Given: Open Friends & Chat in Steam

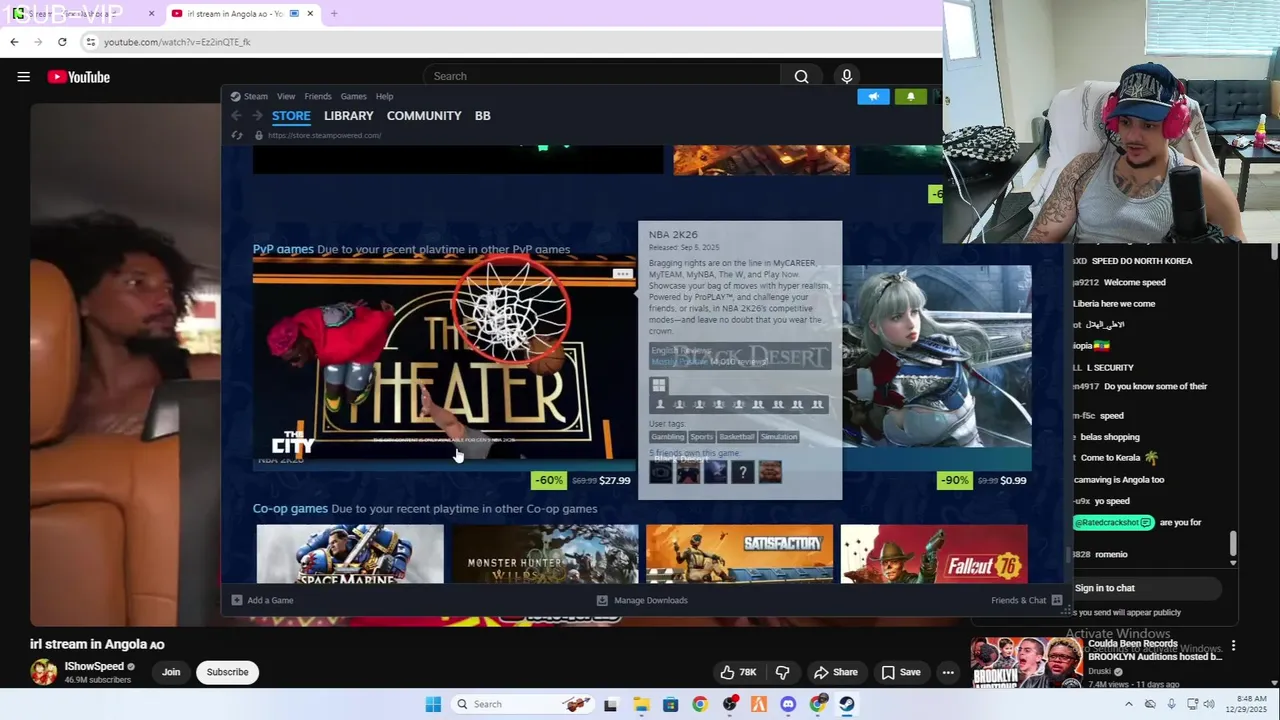Looking at the screenshot, I should [x=1026, y=600].
